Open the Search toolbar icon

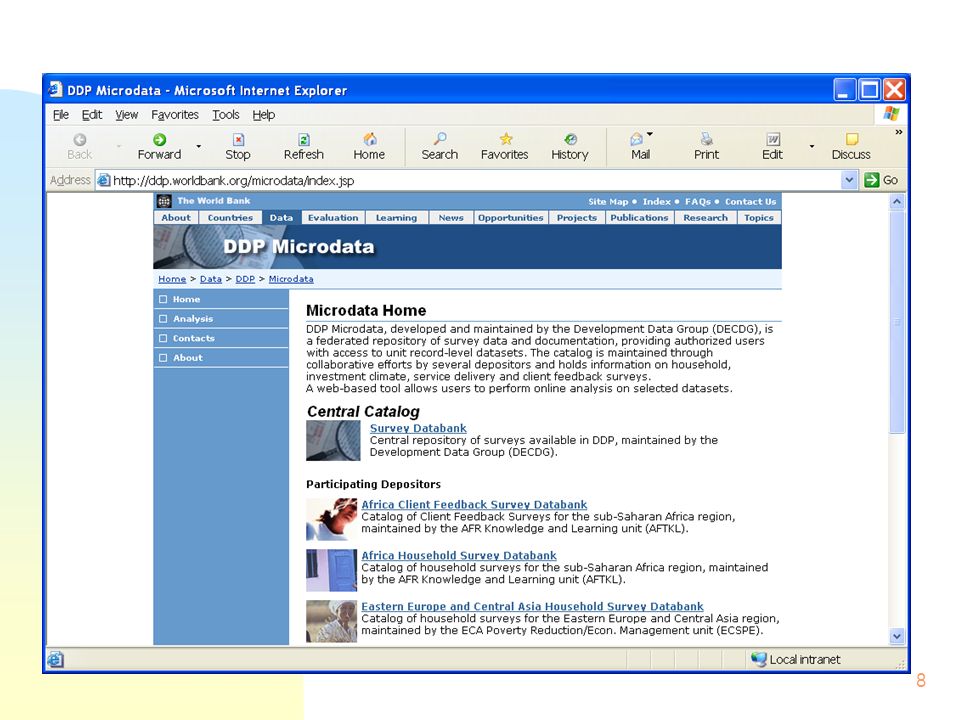[440, 139]
